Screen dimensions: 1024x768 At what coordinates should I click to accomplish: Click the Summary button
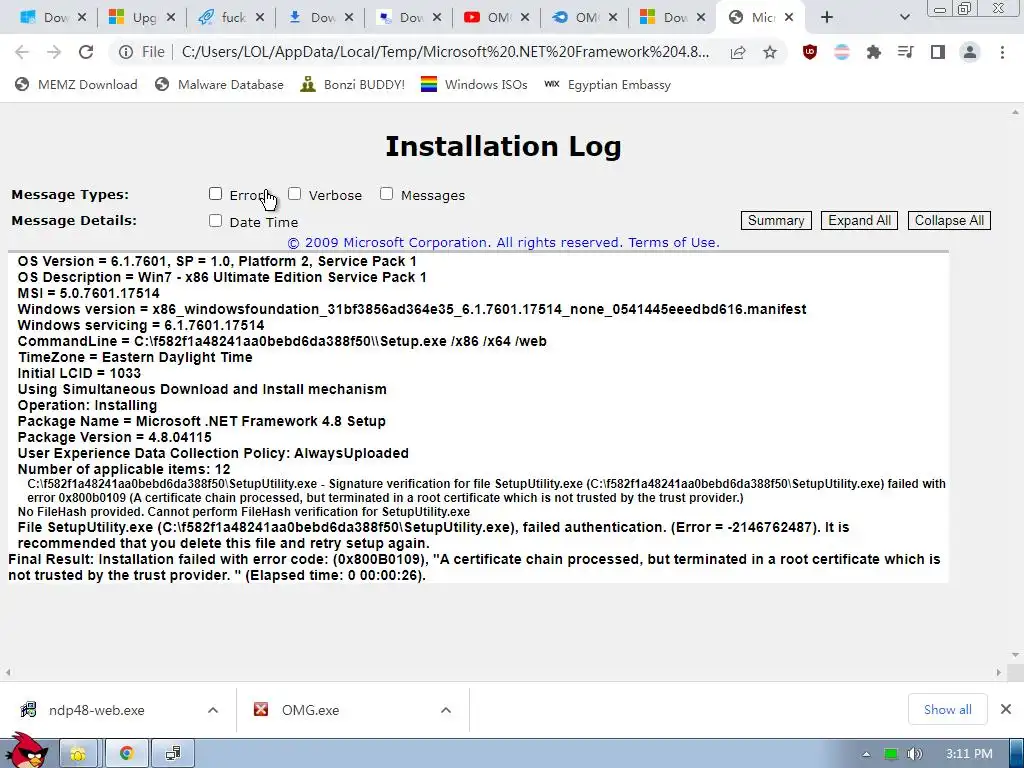click(x=776, y=221)
